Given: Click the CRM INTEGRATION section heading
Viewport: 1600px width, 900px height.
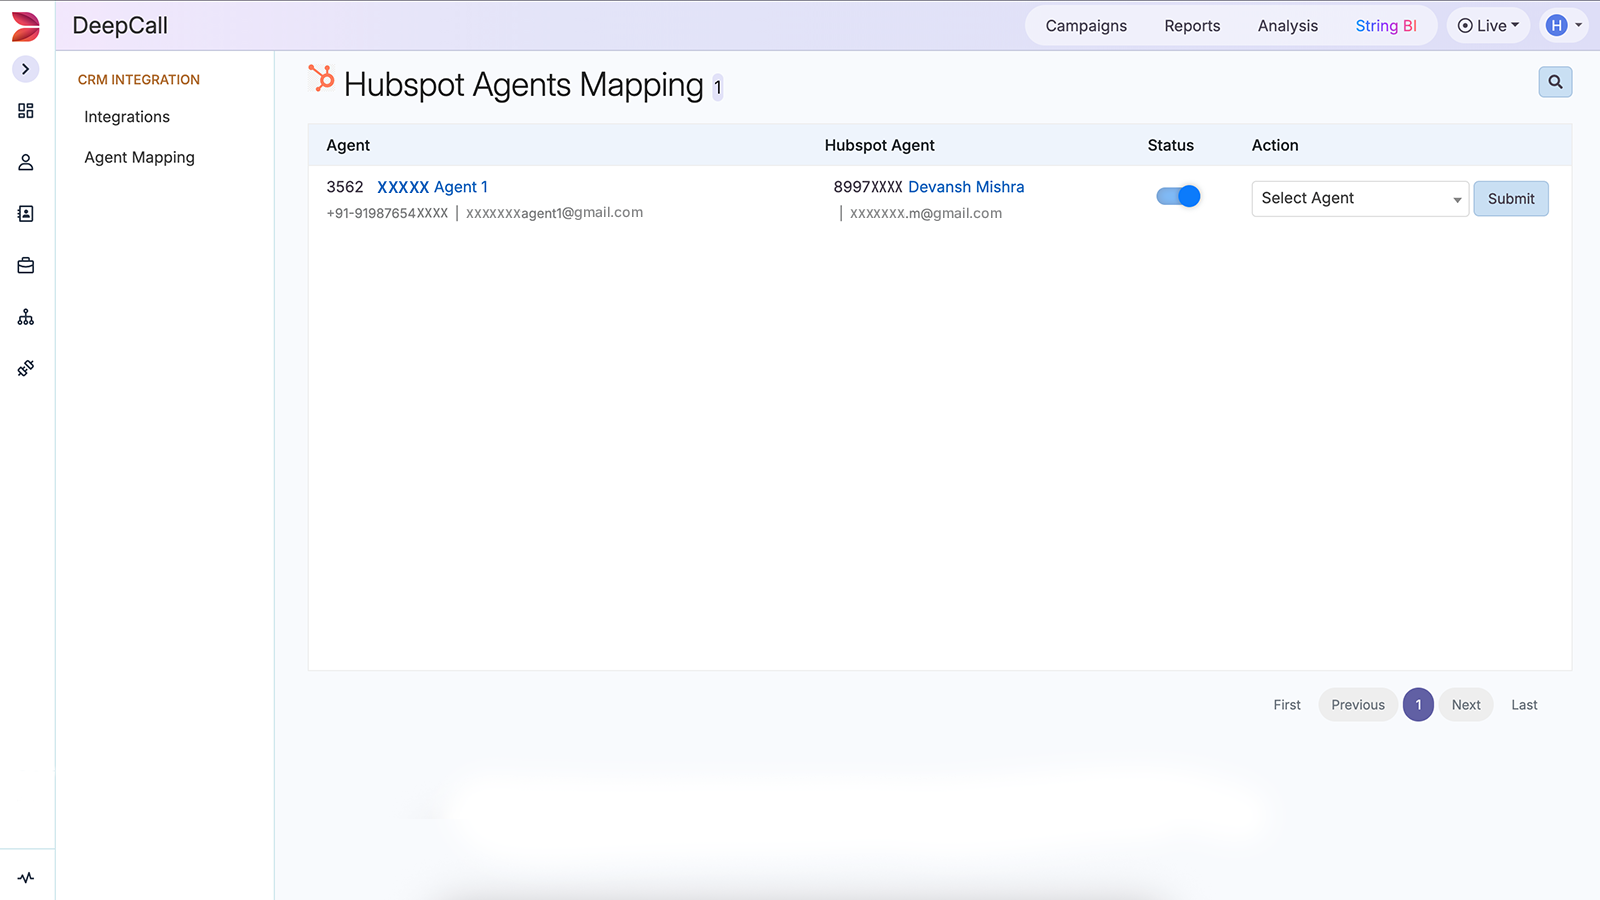Looking at the screenshot, I should [x=139, y=80].
